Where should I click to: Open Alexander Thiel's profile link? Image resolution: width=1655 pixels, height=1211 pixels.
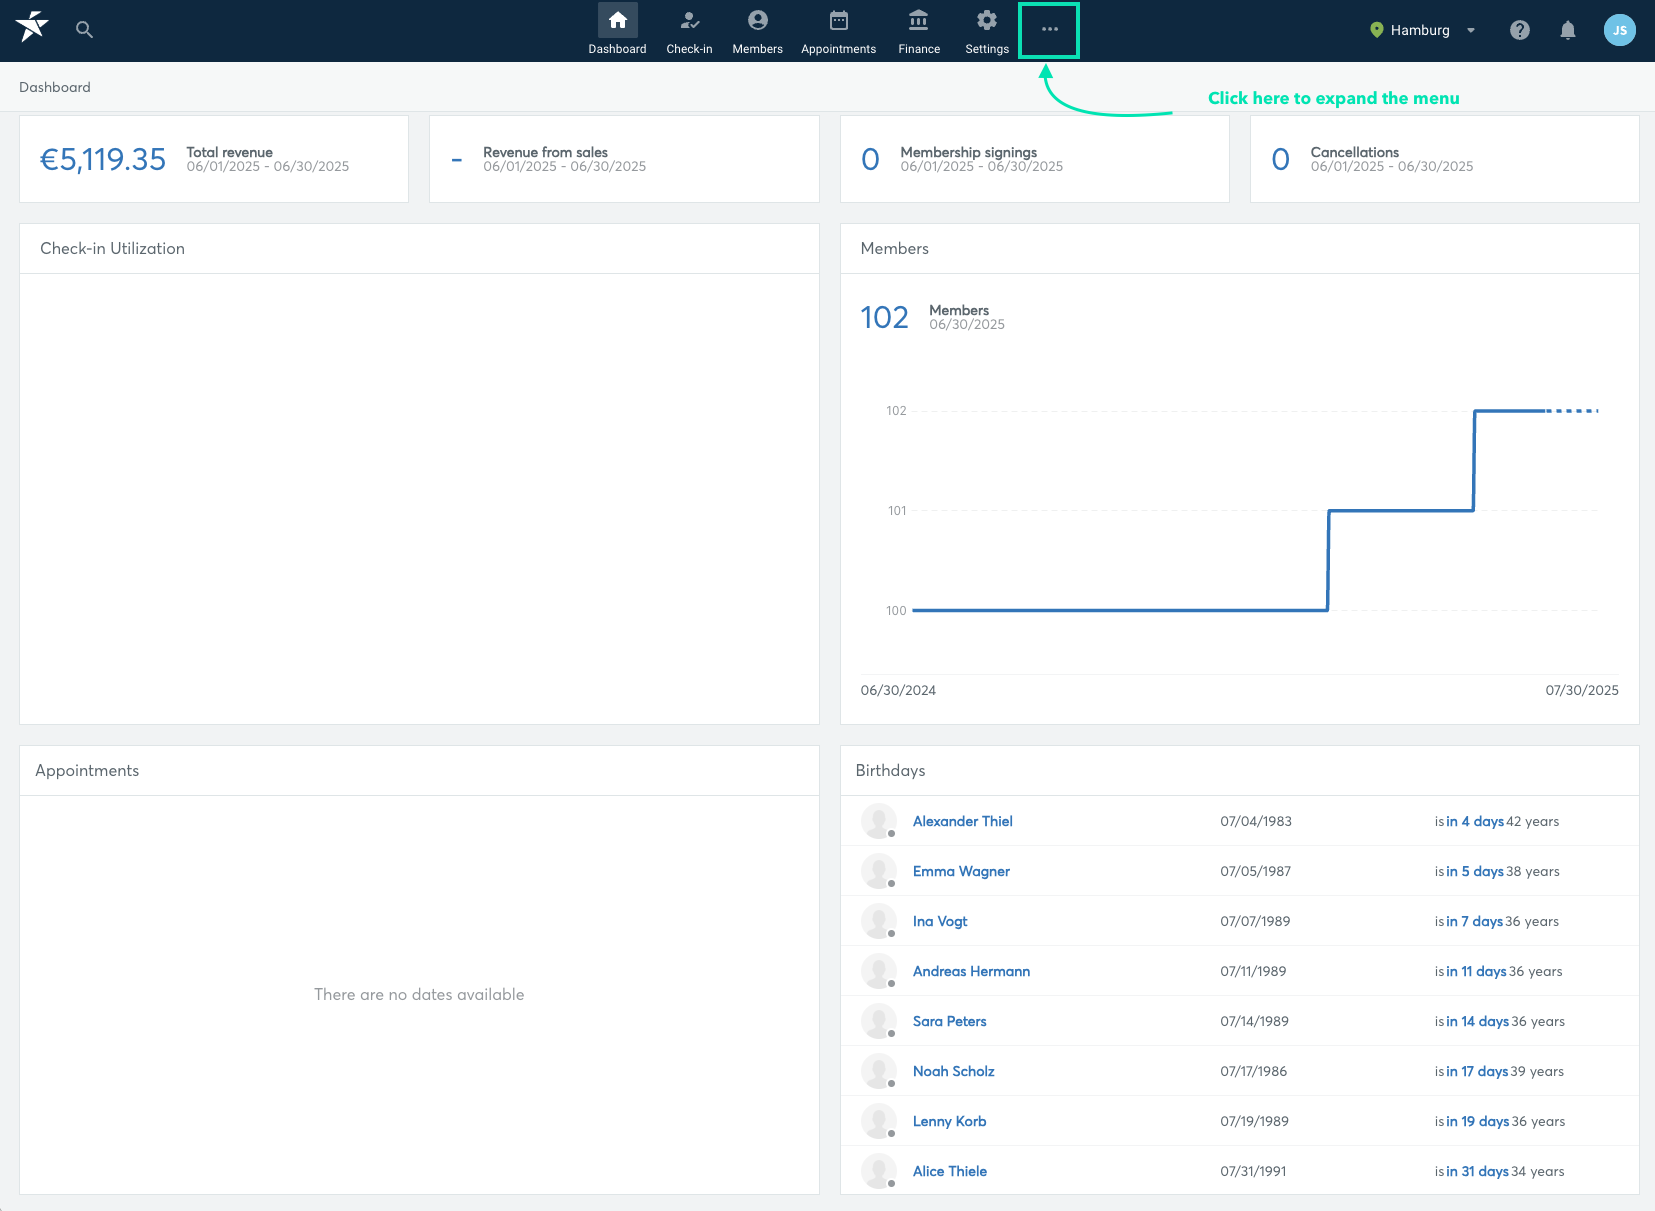point(962,821)
